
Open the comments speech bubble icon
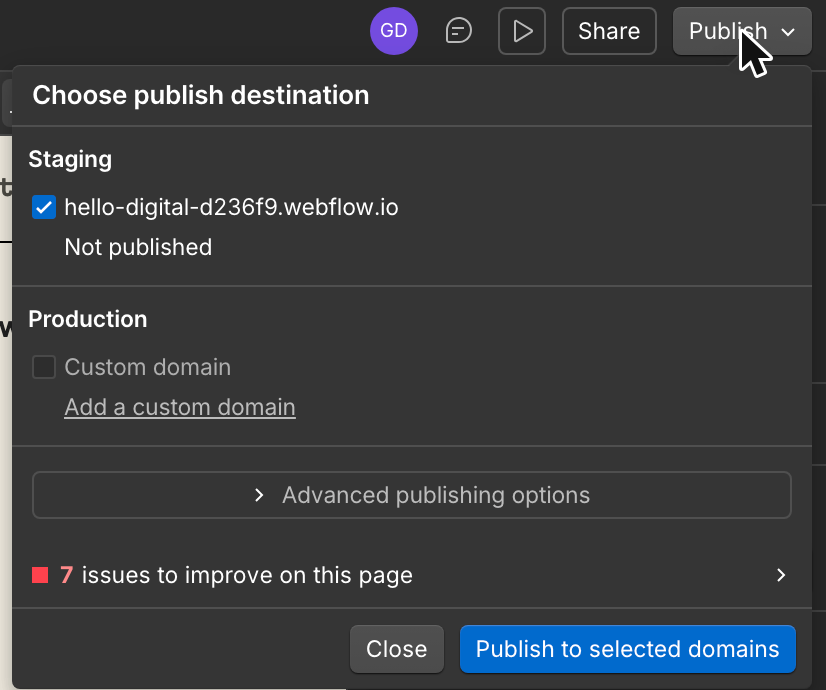(458, 31)
